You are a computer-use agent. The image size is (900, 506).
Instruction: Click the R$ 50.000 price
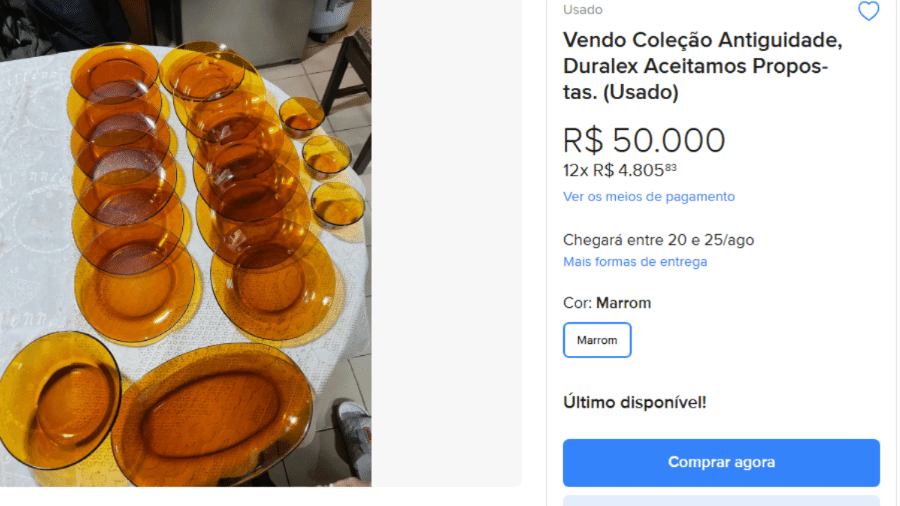pos(644,140)
